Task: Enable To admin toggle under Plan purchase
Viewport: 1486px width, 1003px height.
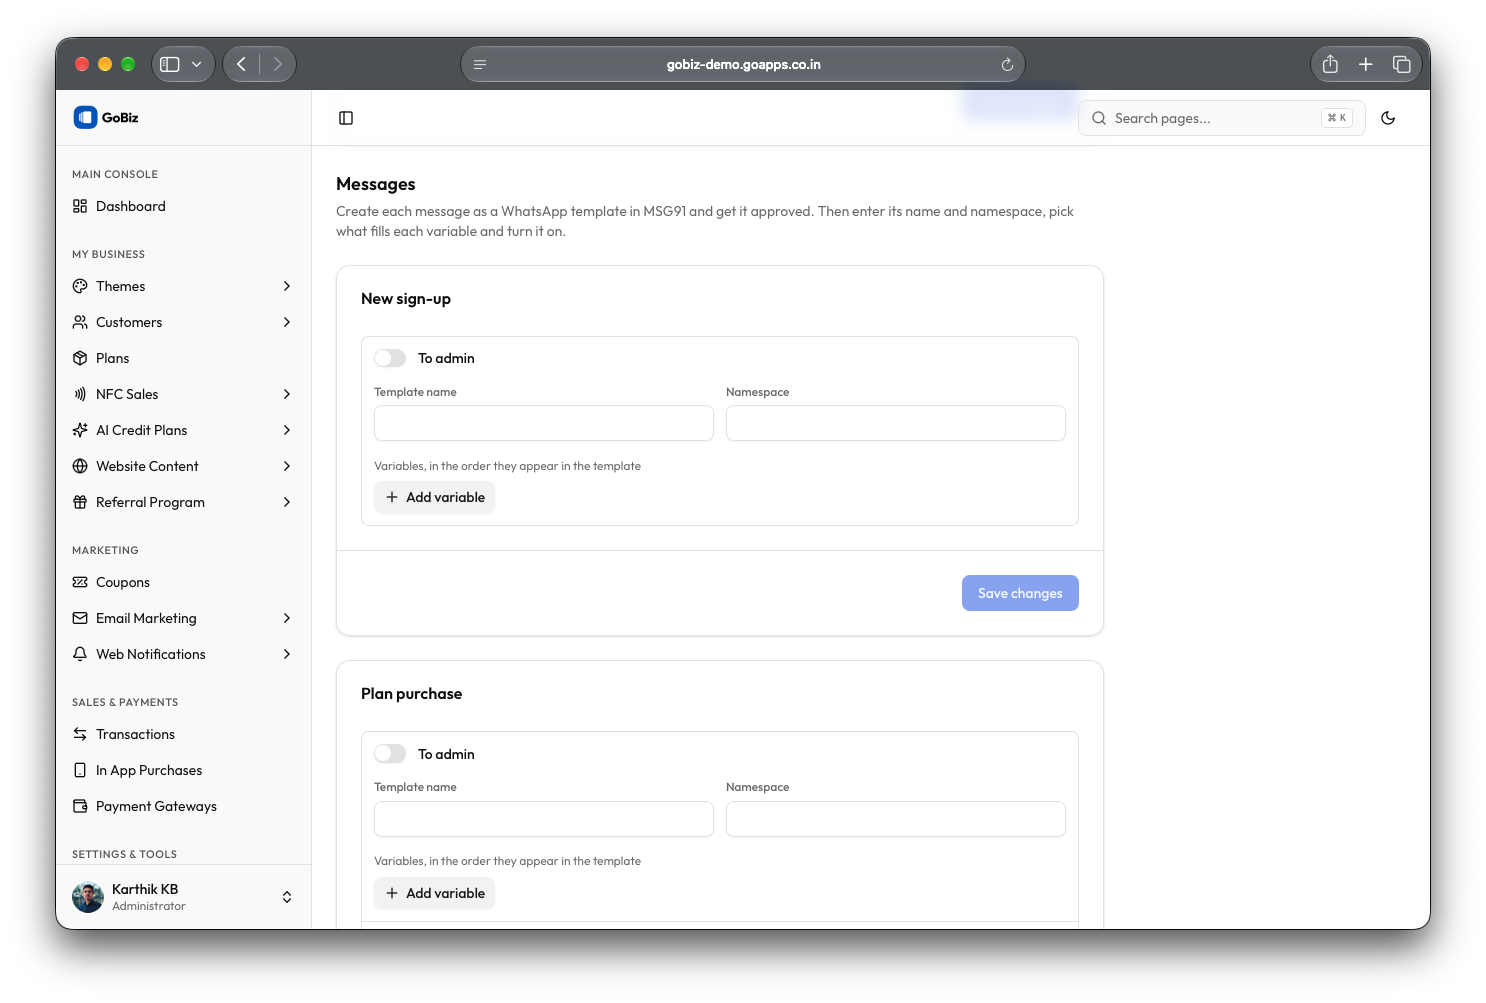Action: 390,754
